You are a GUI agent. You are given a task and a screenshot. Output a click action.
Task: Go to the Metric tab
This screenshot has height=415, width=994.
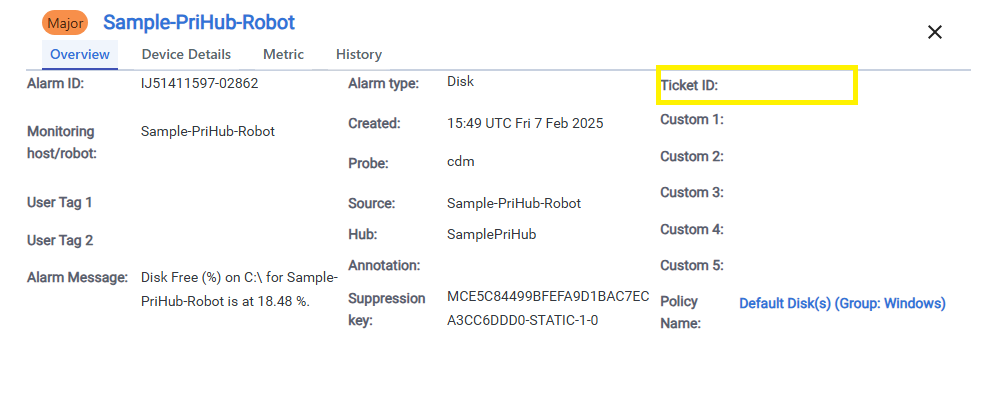pyautogui.click(x=283, y=54)
